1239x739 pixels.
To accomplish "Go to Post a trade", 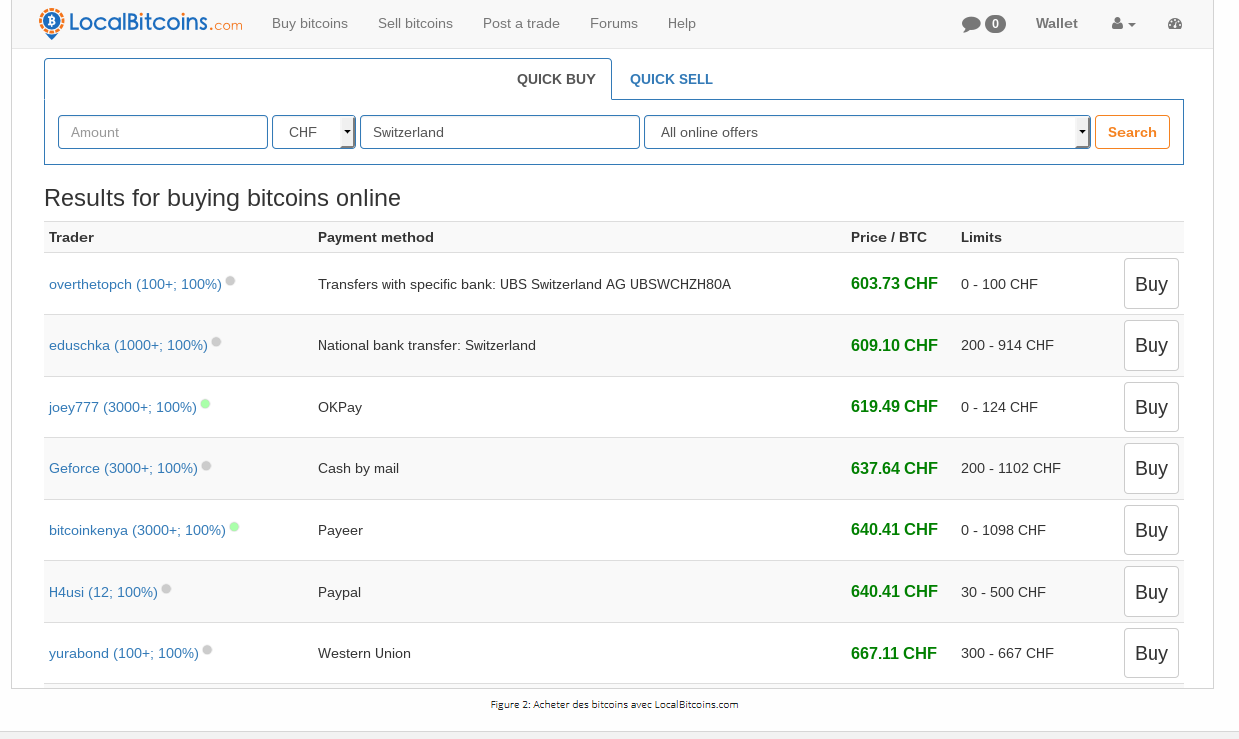I will pyautogui.click(x=521, y=23).
